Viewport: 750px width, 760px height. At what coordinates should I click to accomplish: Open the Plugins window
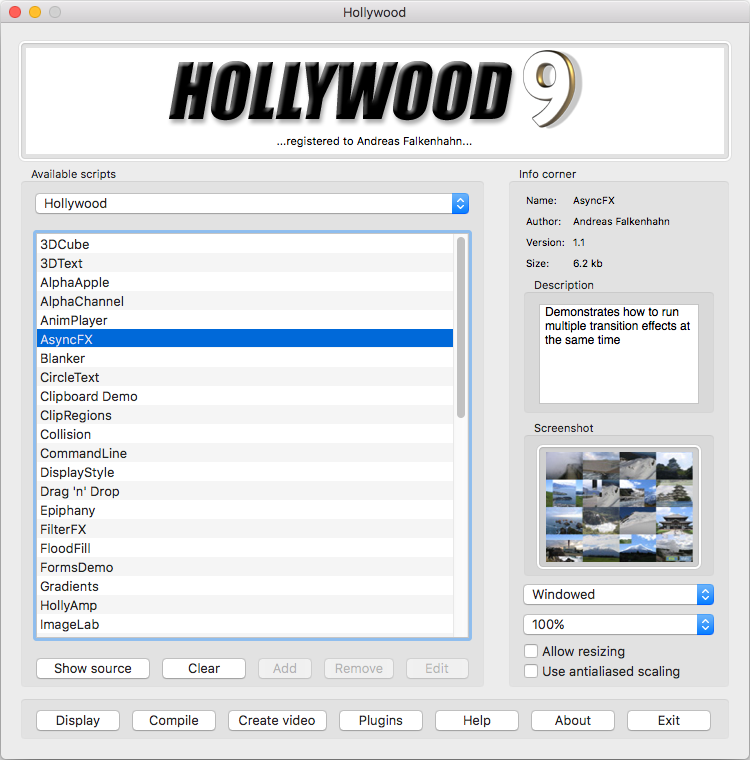coord(381,720)
